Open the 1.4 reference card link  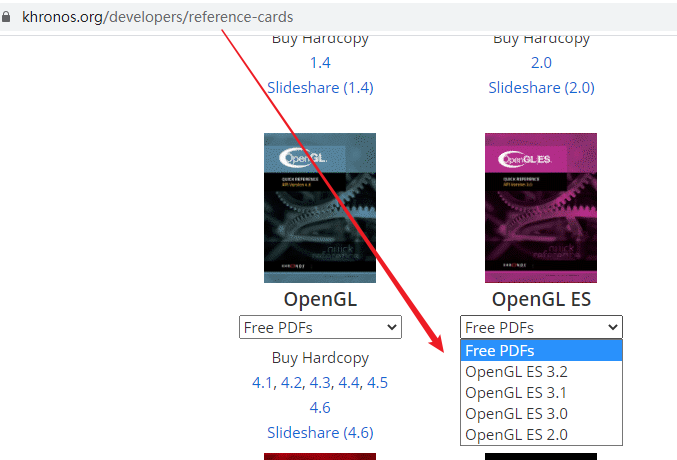320,63
